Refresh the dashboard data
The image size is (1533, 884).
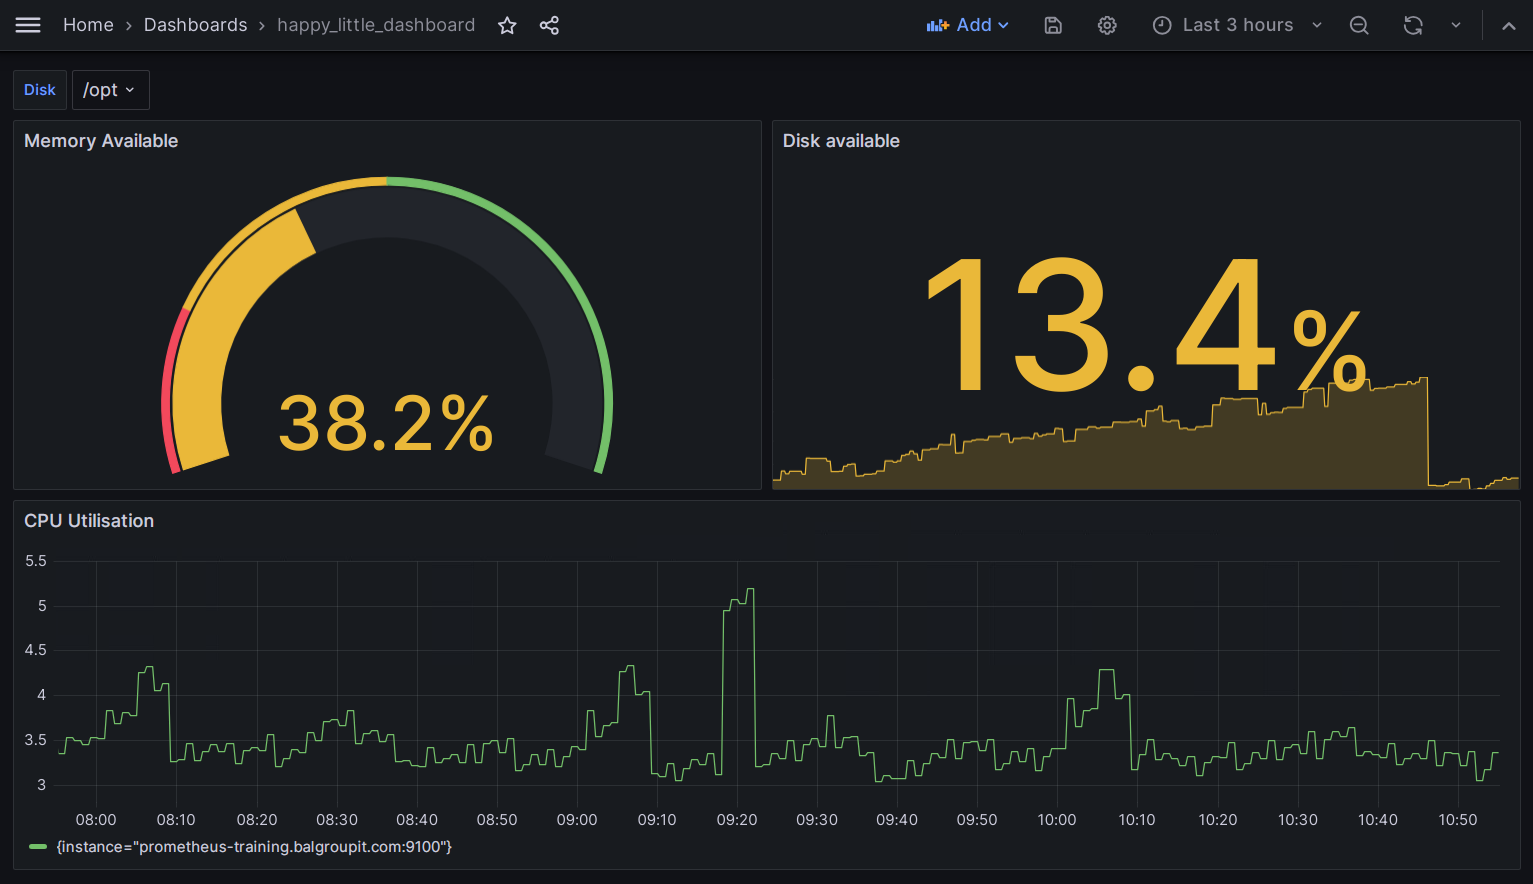point(1412,25)
